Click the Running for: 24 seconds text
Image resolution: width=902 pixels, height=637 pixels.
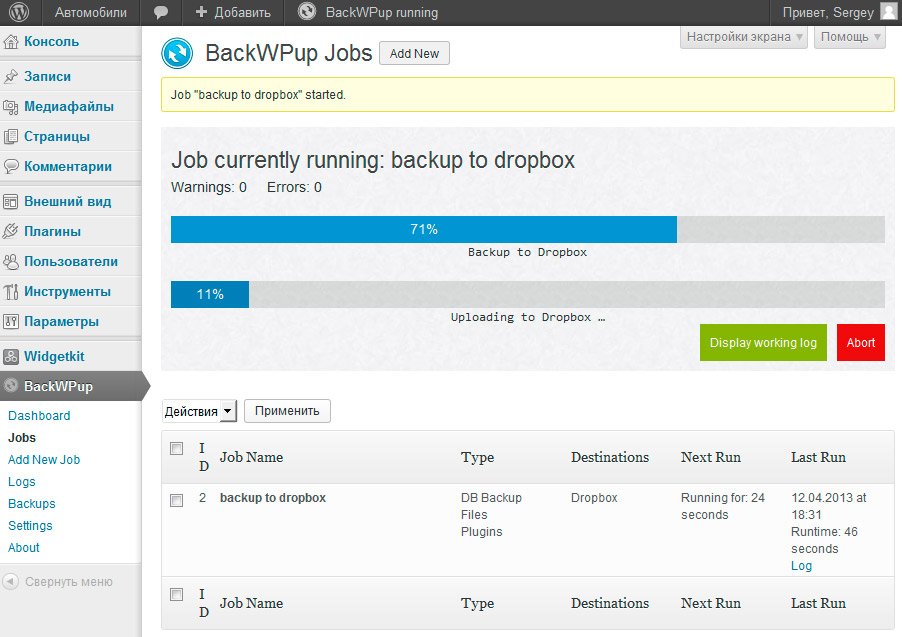coord(723,506)
